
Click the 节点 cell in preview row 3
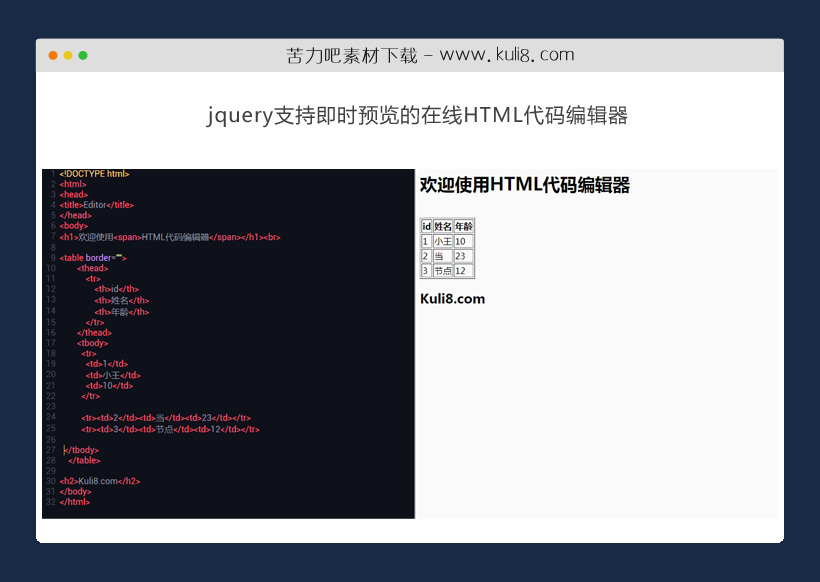(x=442, y=270)
